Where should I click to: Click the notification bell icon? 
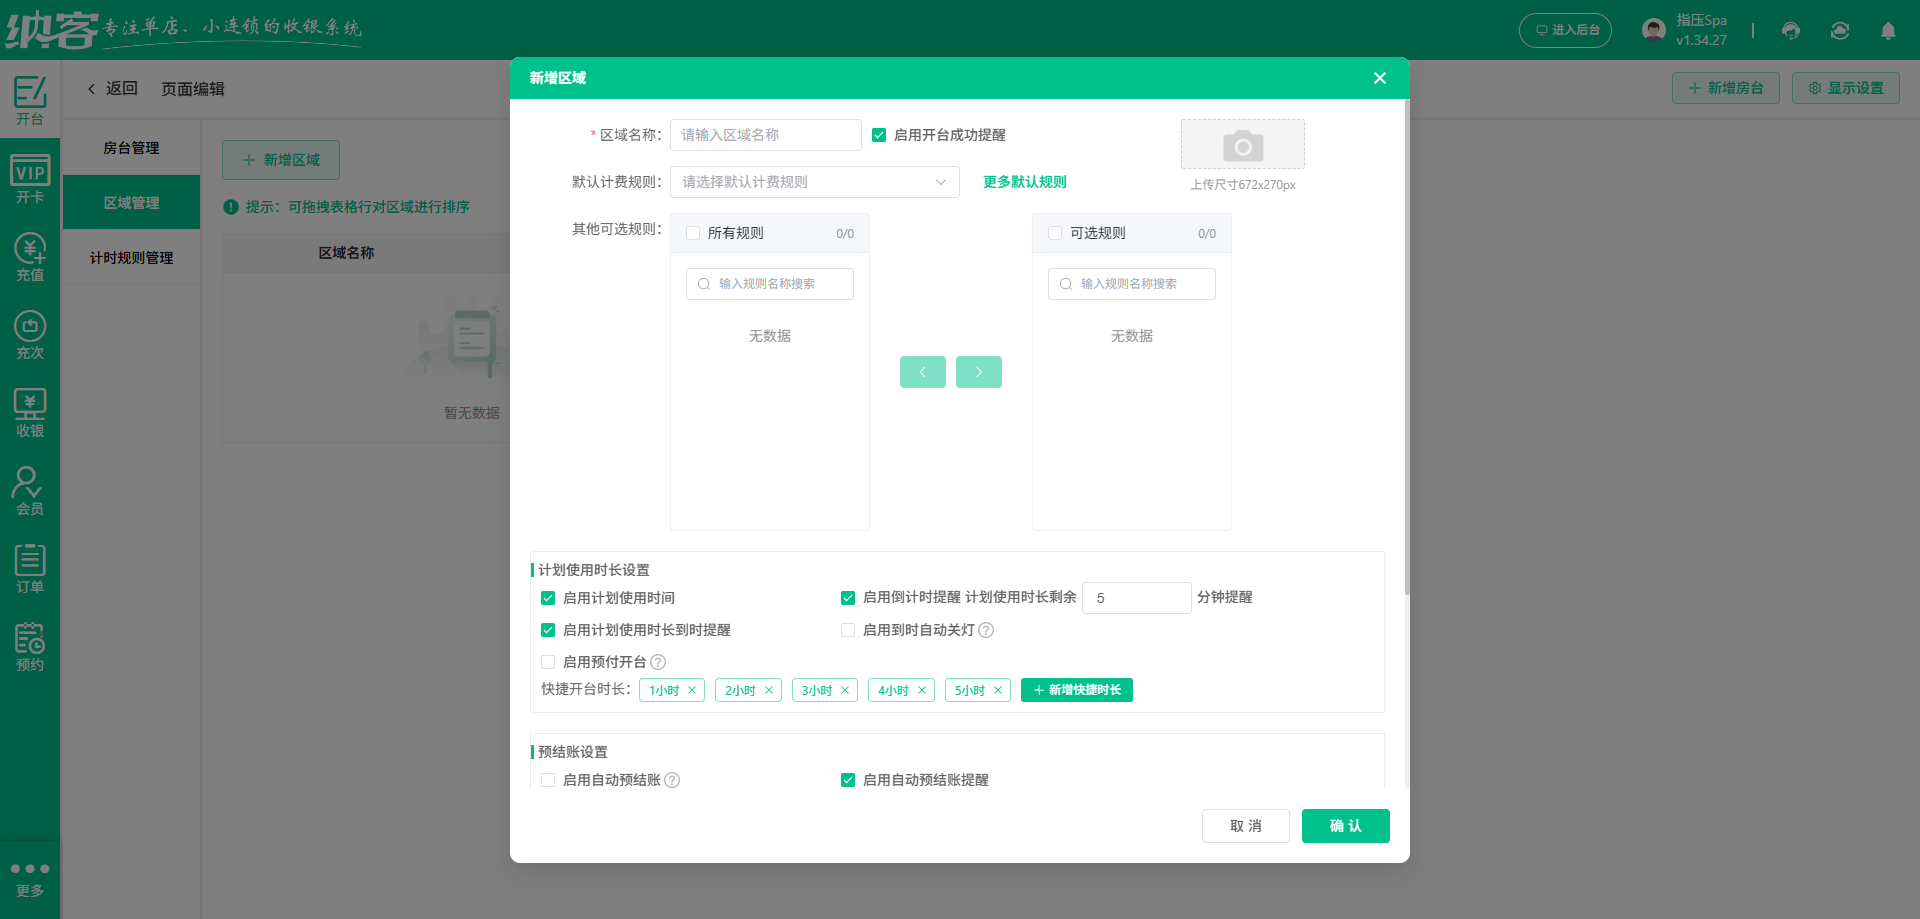tap(1888, 31)
